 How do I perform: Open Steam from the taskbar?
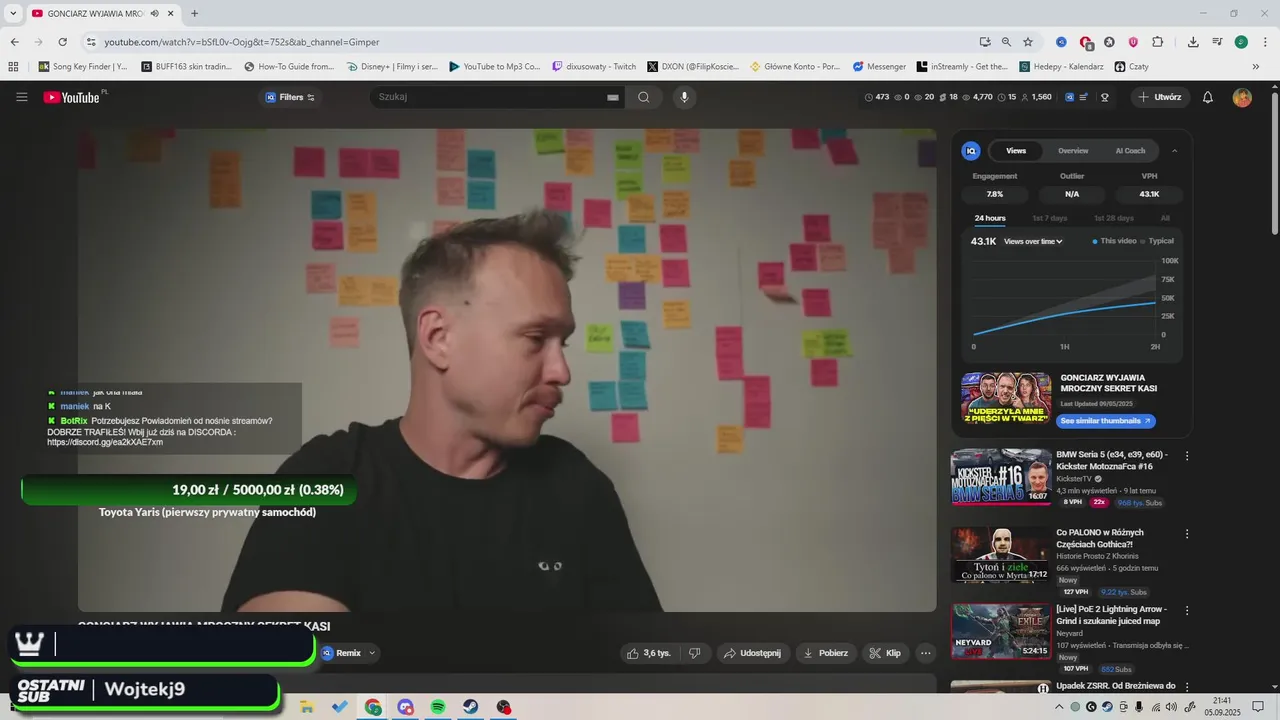pyautogui.click(x=470, y=707)
